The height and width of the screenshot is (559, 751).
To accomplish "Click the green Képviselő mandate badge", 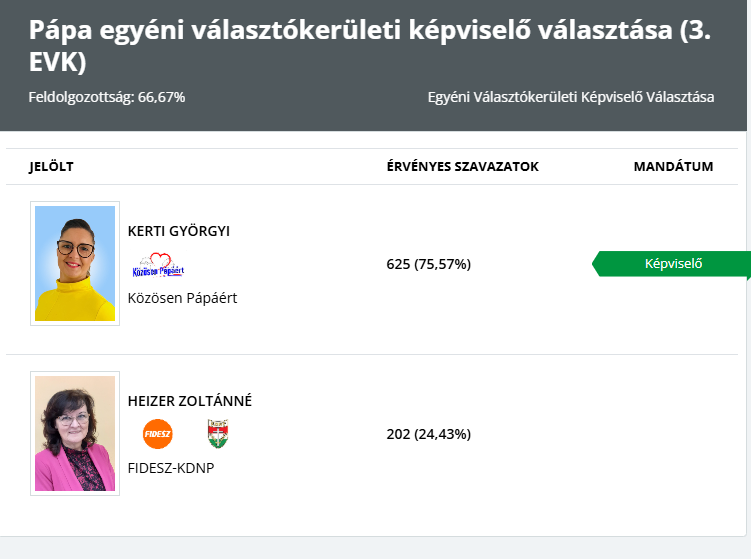I will [x=673, y=264].
